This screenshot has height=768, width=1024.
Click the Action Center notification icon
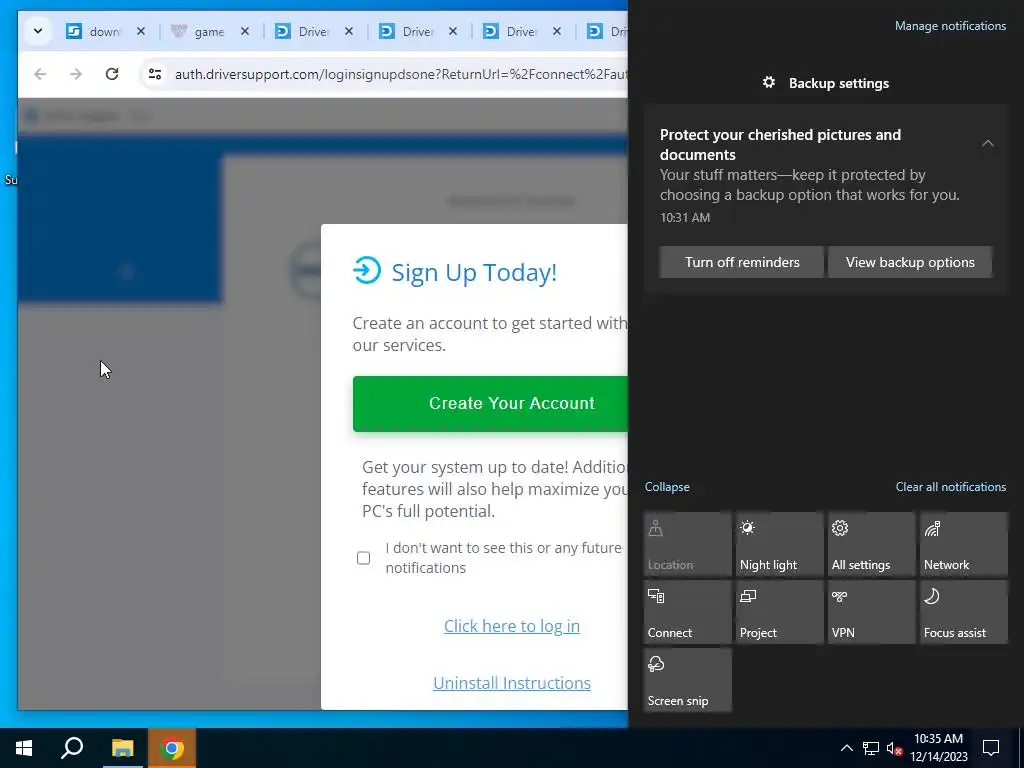click(991, 748)
